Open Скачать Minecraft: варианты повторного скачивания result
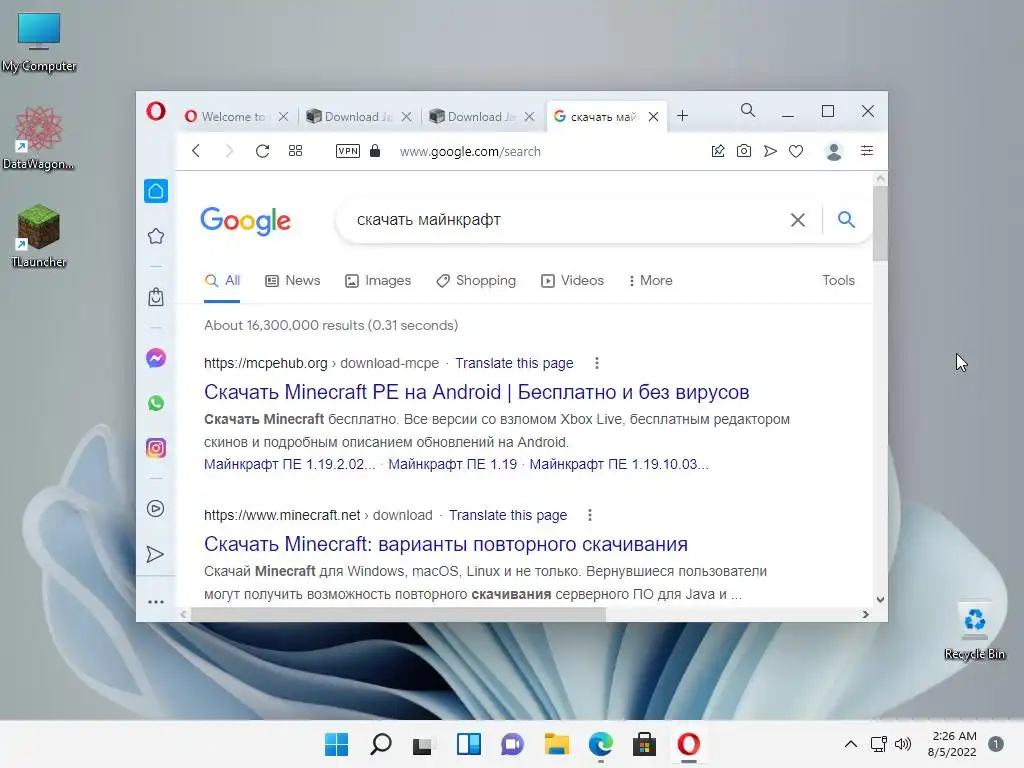Image resolution: width=1024 pixels, height=768 pixels. click(445, 544)
